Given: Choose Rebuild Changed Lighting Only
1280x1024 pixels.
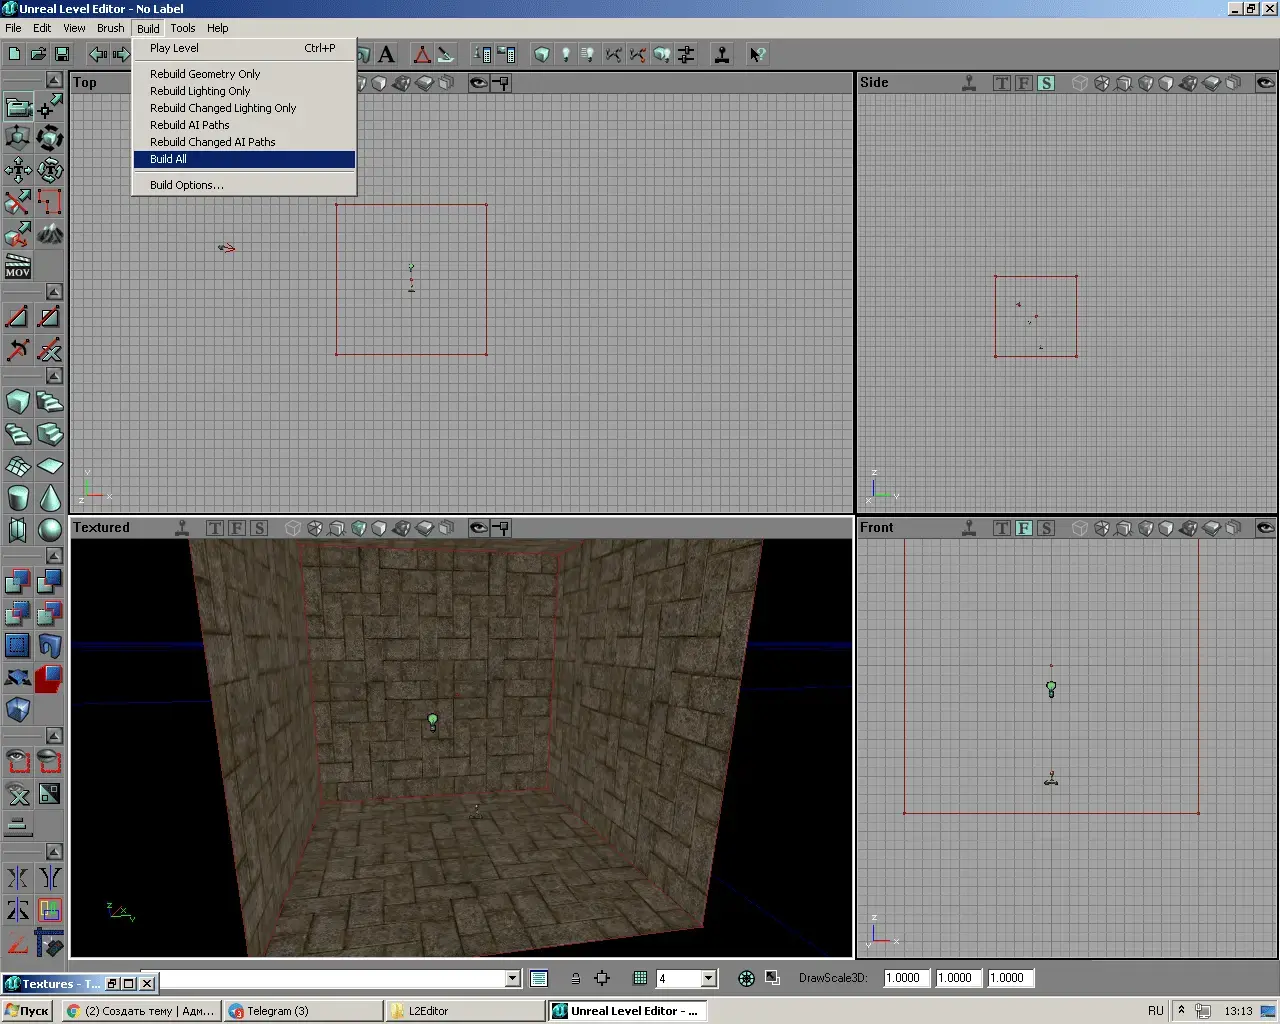Looking at the screenshot, I should [x=244, y=108].
